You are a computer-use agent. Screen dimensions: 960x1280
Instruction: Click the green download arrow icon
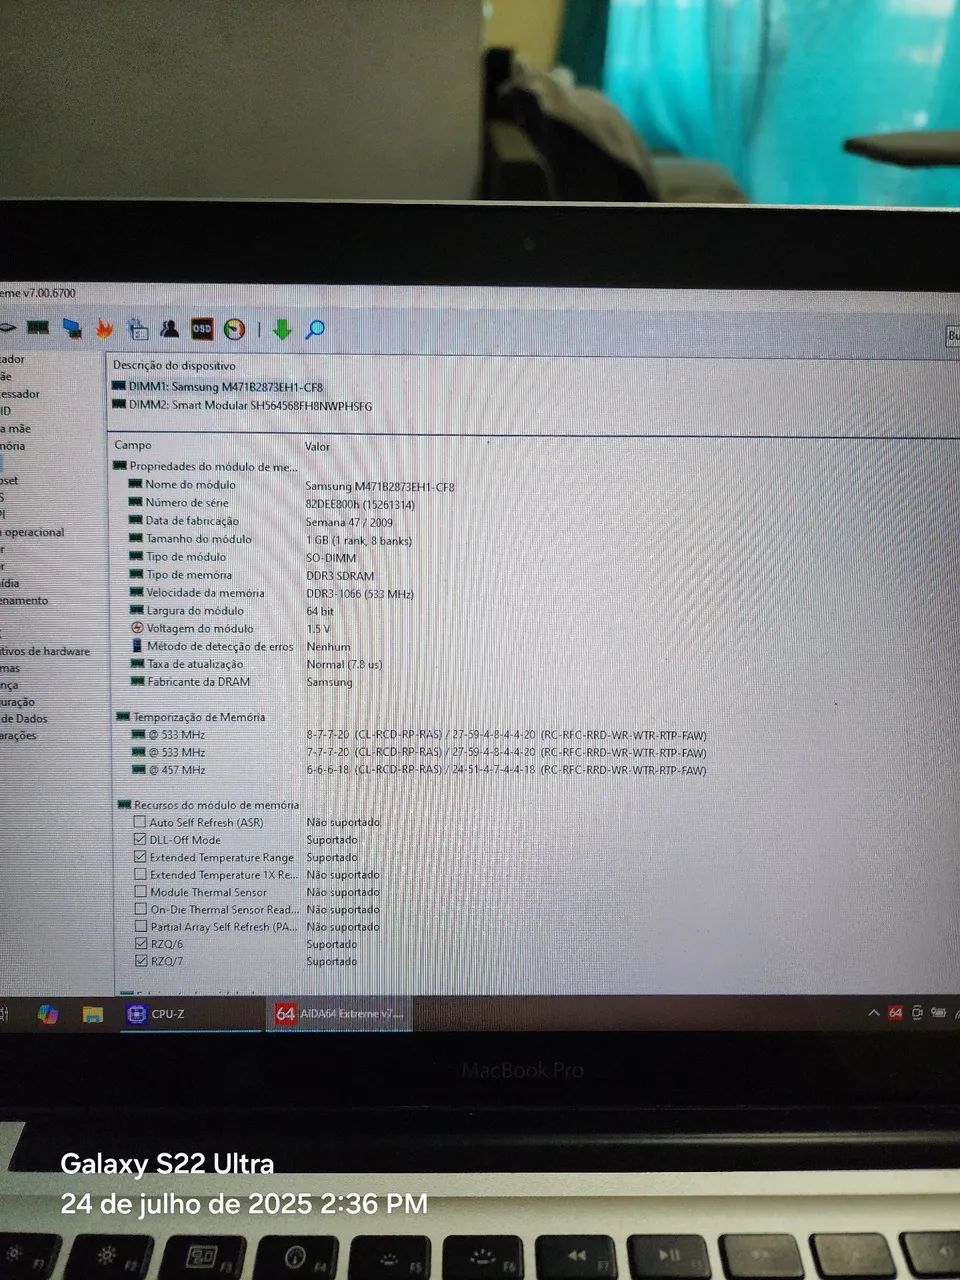(282, 329)
